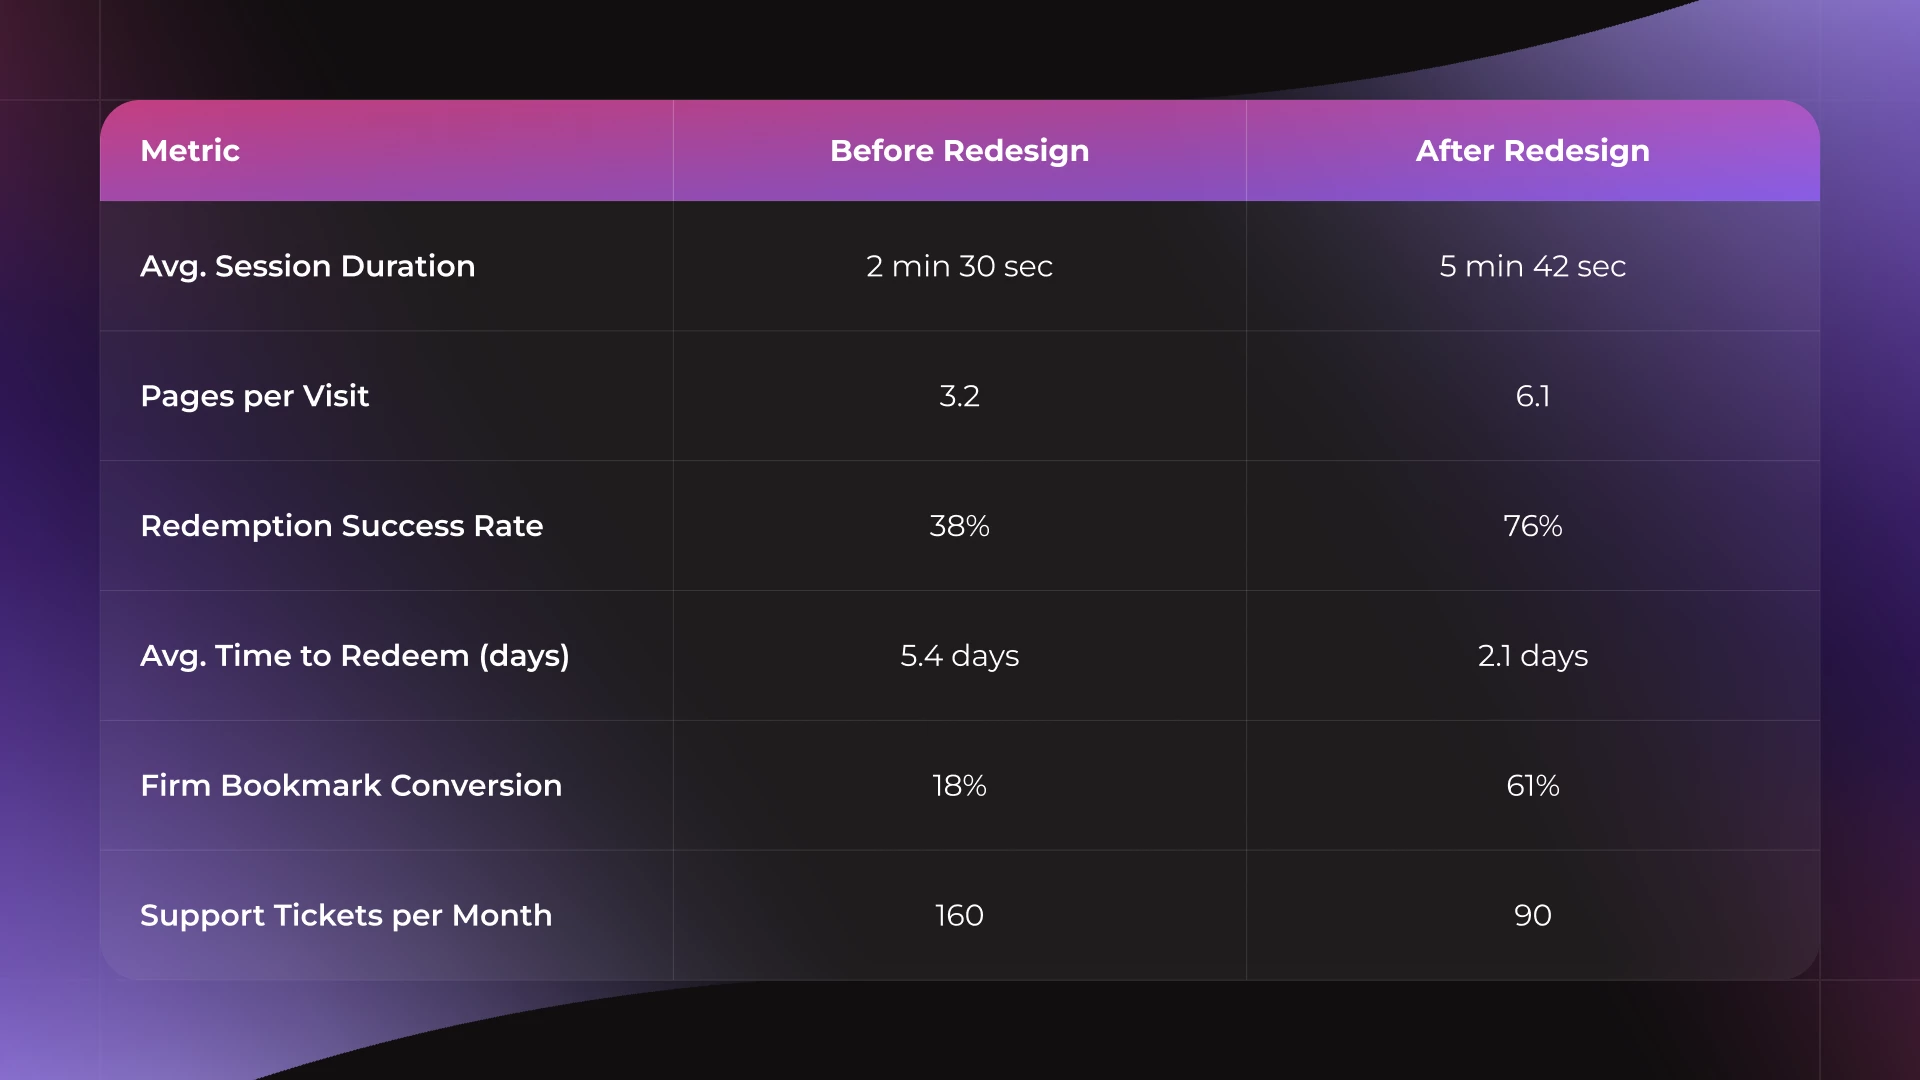Select the Pages per Visit label
The image size is (1920, 1080).
255,396
